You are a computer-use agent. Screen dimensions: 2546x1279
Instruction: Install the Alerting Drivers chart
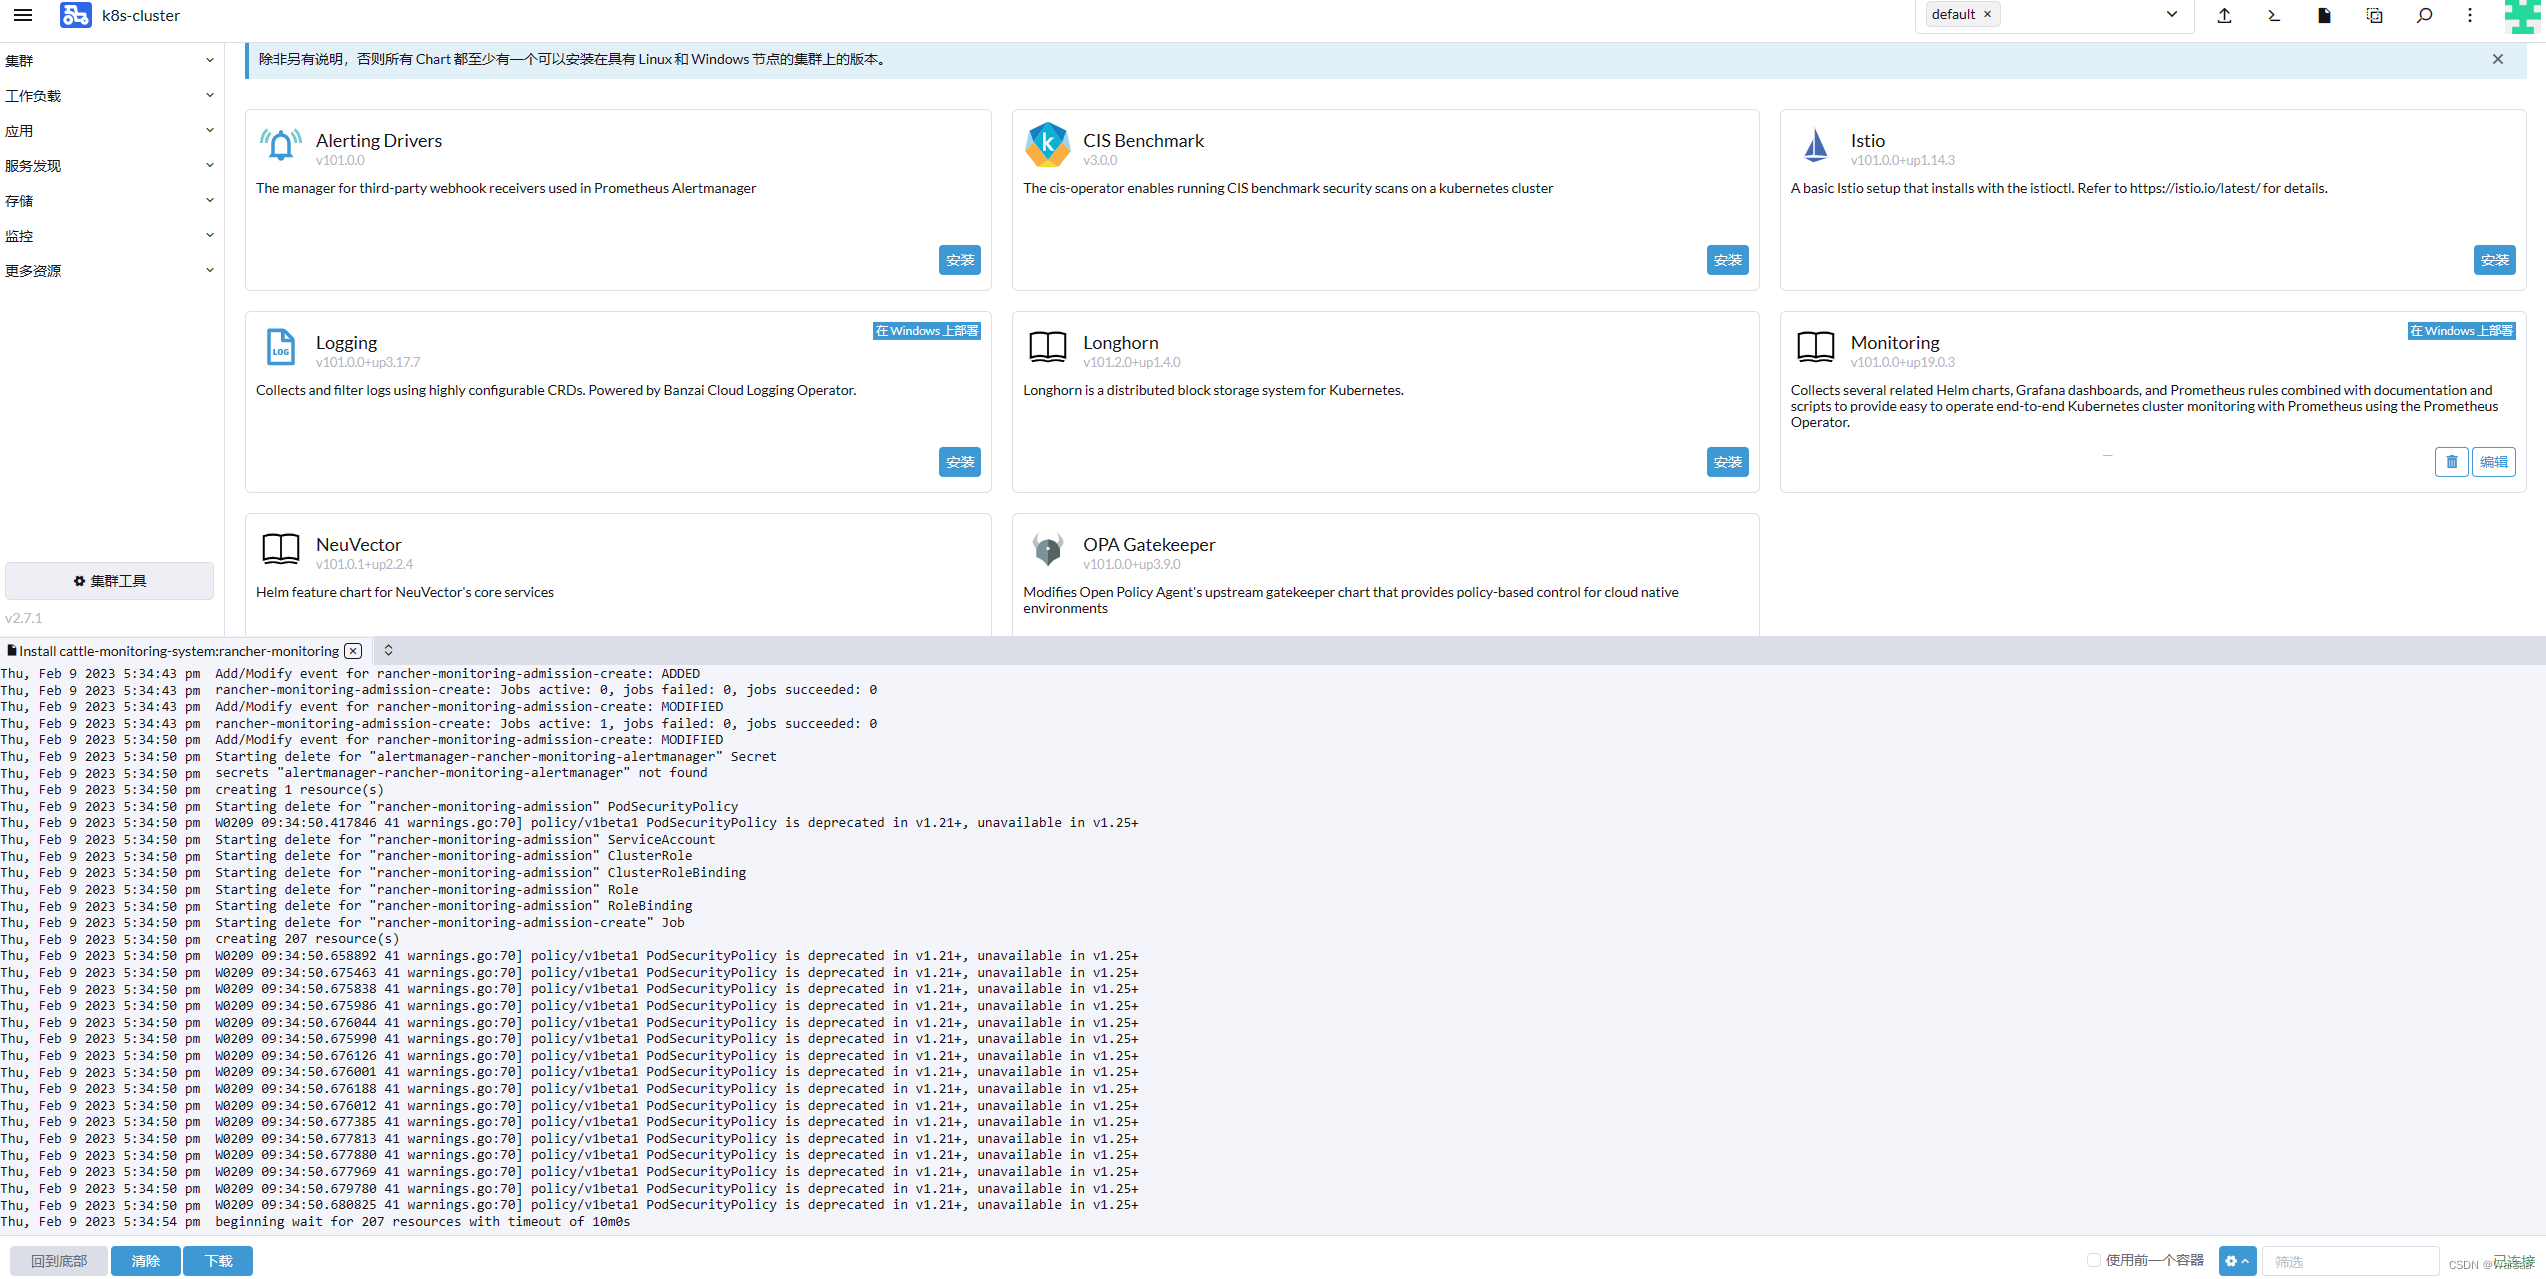coord(959,260)
